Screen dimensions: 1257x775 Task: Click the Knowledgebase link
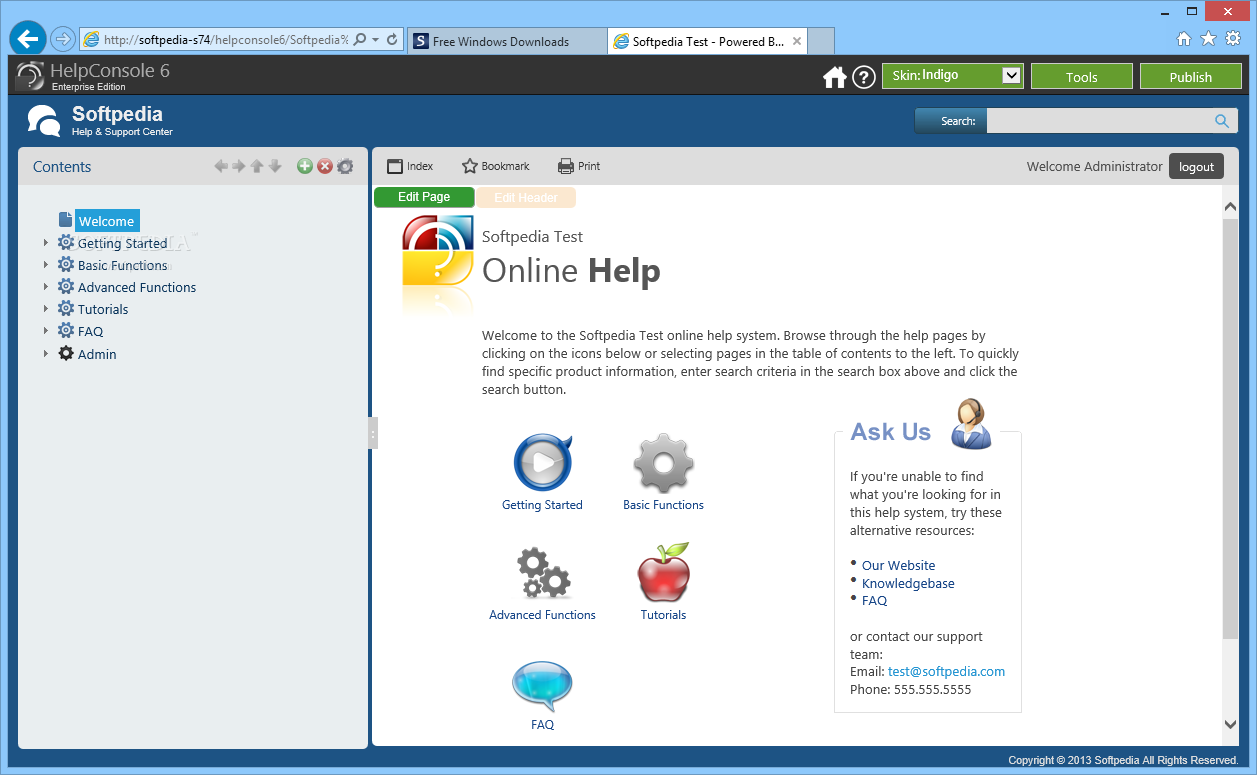tap(908, 583)
